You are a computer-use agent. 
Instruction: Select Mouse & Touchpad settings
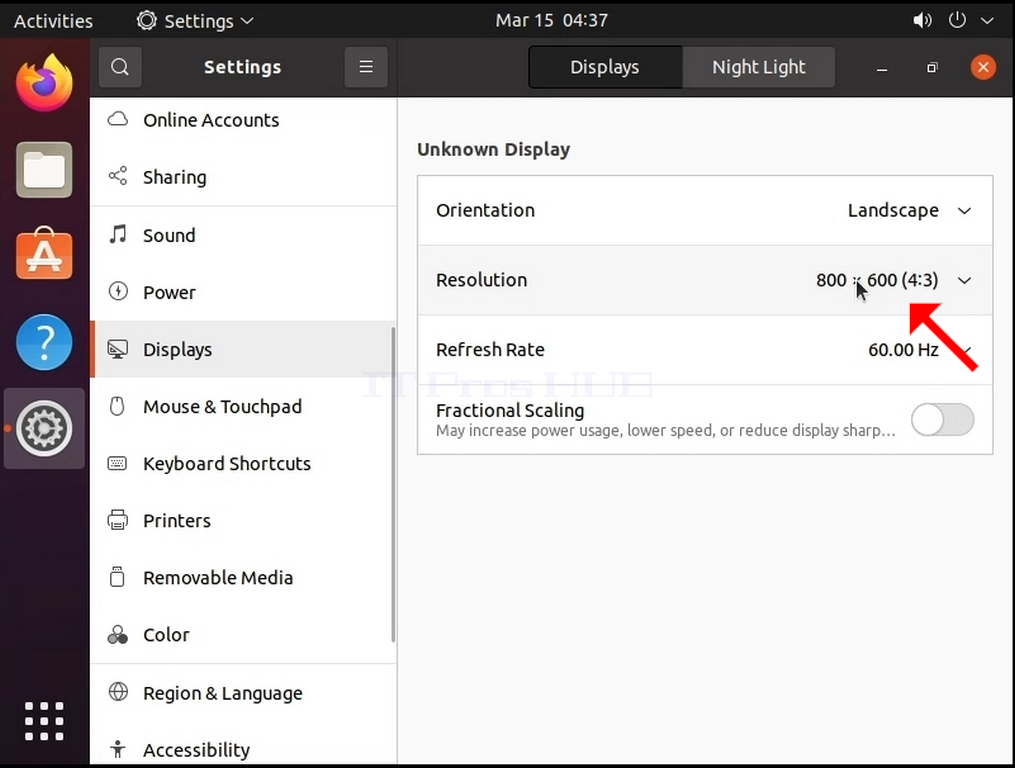click(243, 407)
